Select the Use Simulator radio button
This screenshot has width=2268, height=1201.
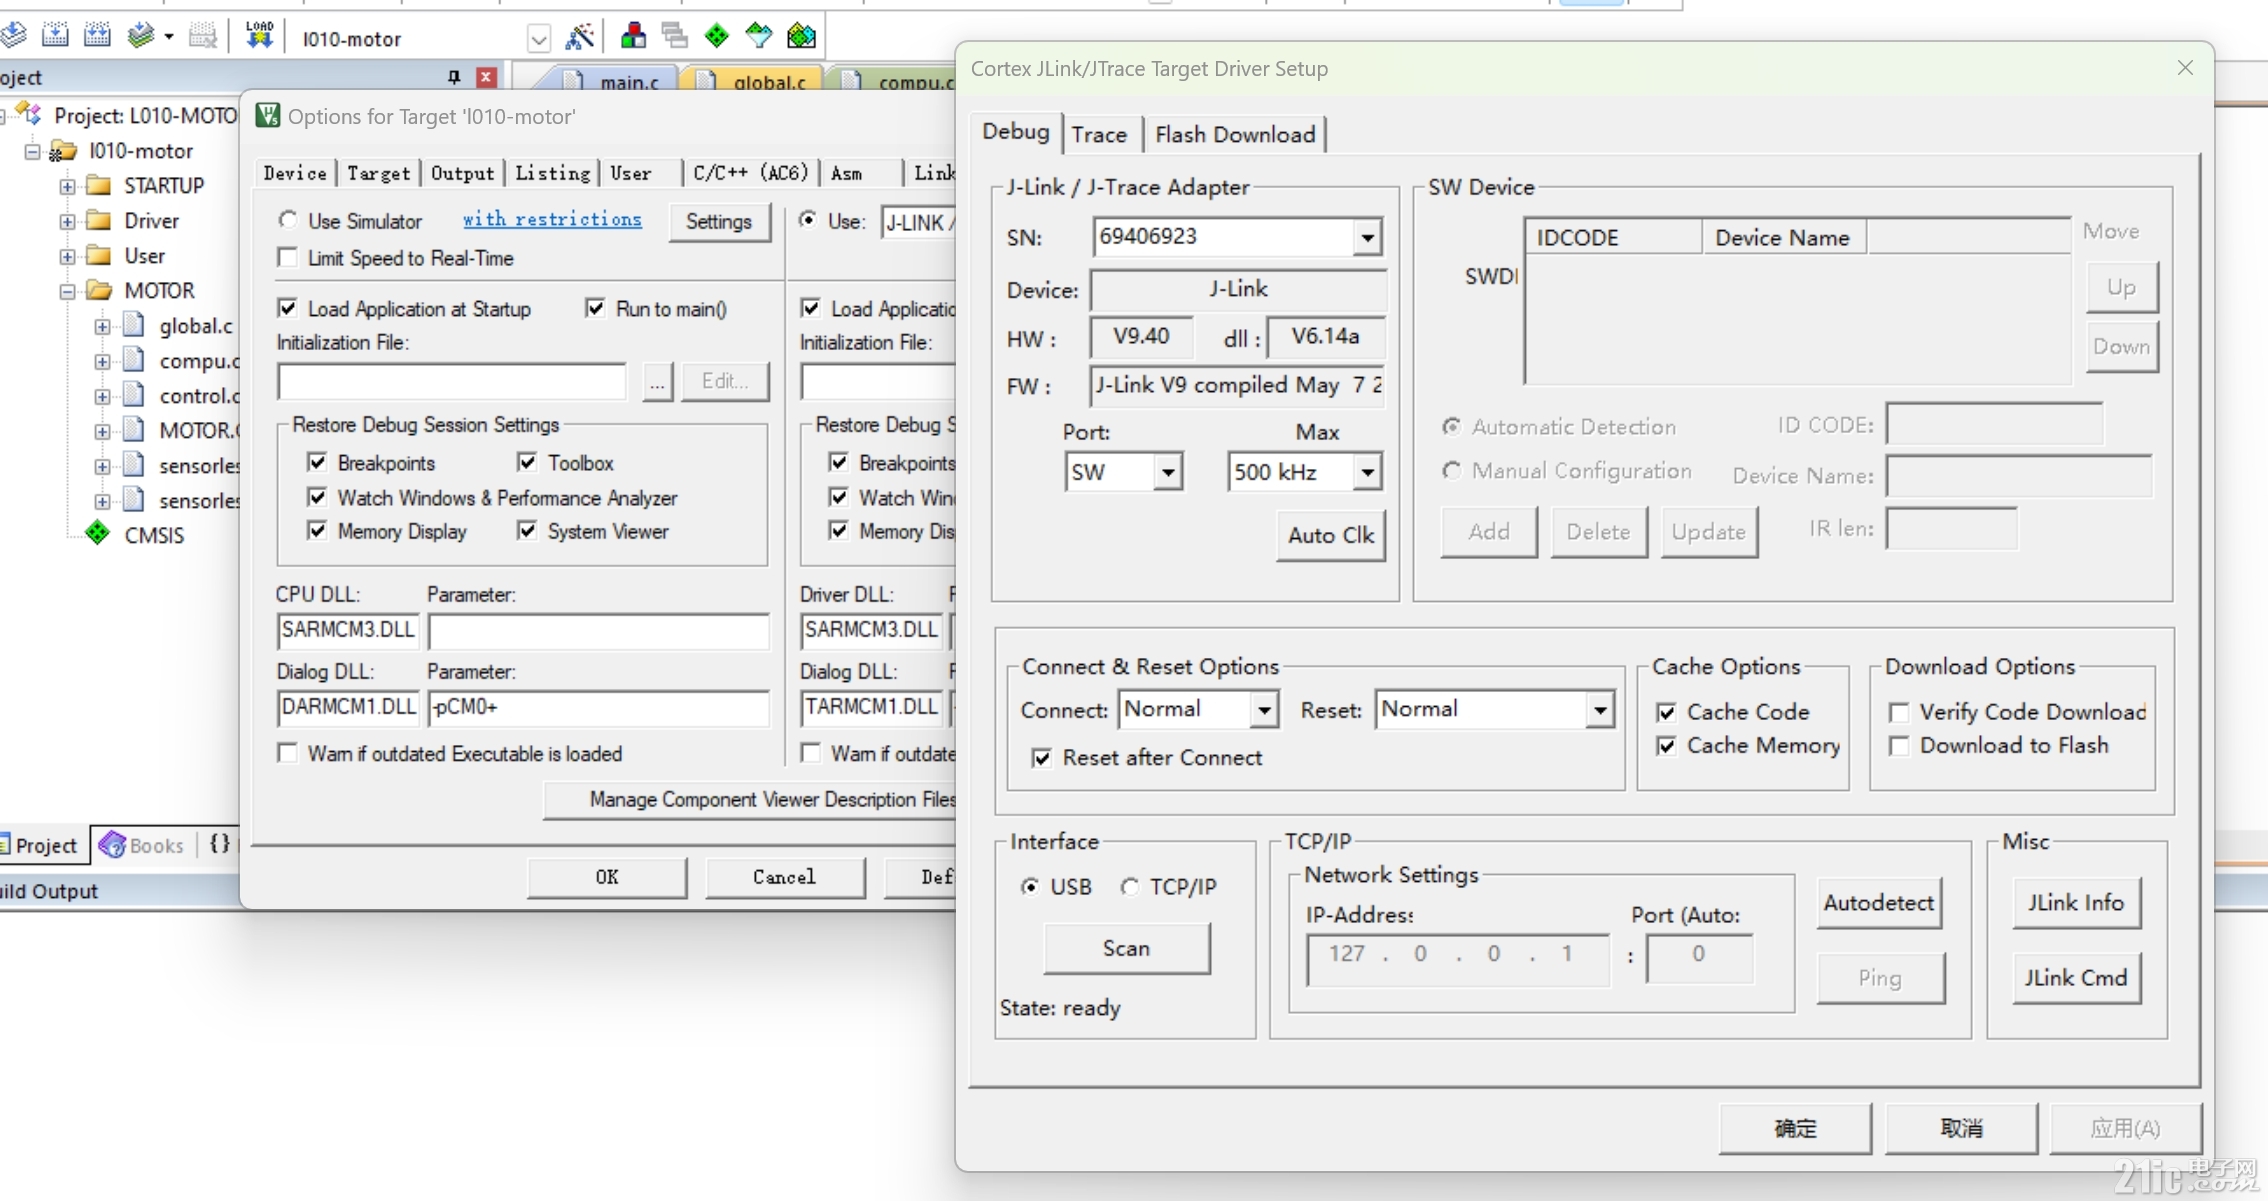pos(288,219)
